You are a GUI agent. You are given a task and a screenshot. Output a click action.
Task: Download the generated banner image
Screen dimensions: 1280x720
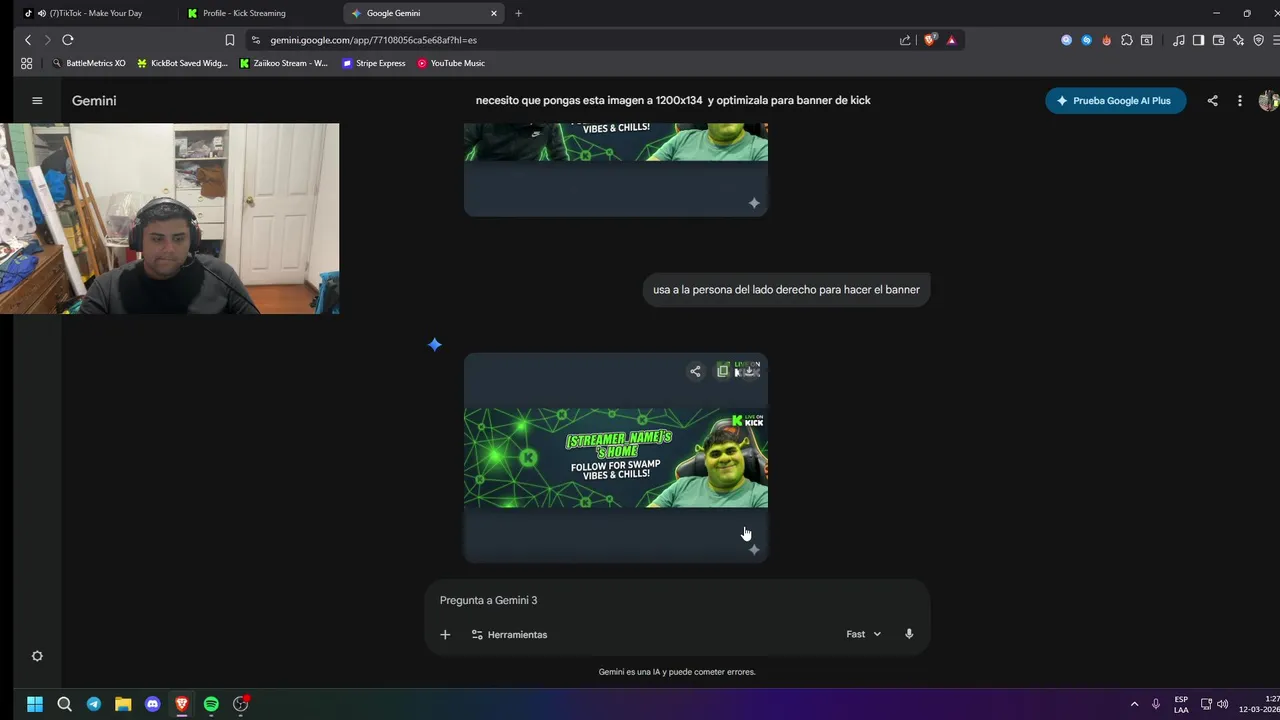pyautogui.click(x=749, y=371)
